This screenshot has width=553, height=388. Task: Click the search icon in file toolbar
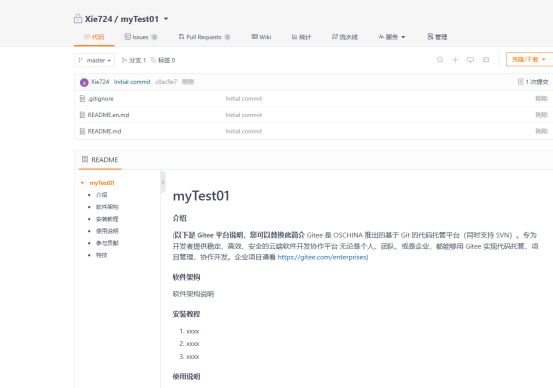pos(440,60)
